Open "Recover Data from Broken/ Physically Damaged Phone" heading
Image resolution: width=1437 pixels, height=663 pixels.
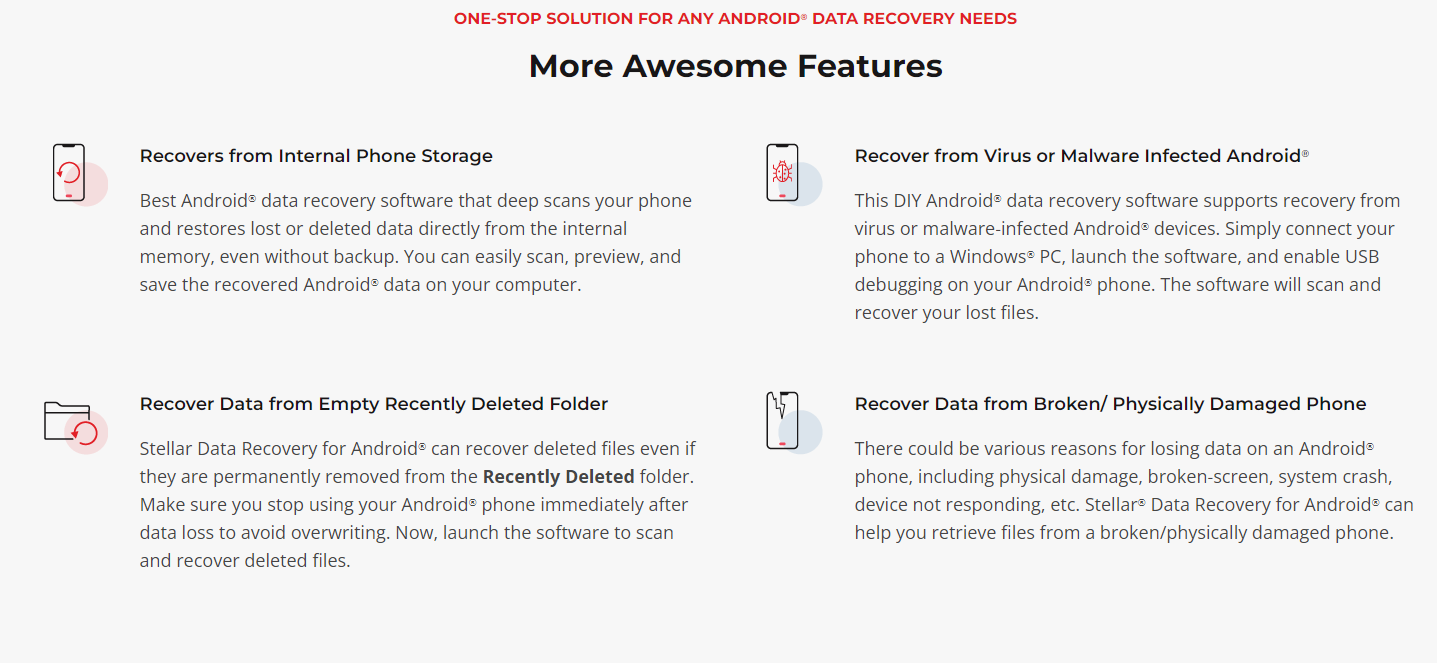1110,404
